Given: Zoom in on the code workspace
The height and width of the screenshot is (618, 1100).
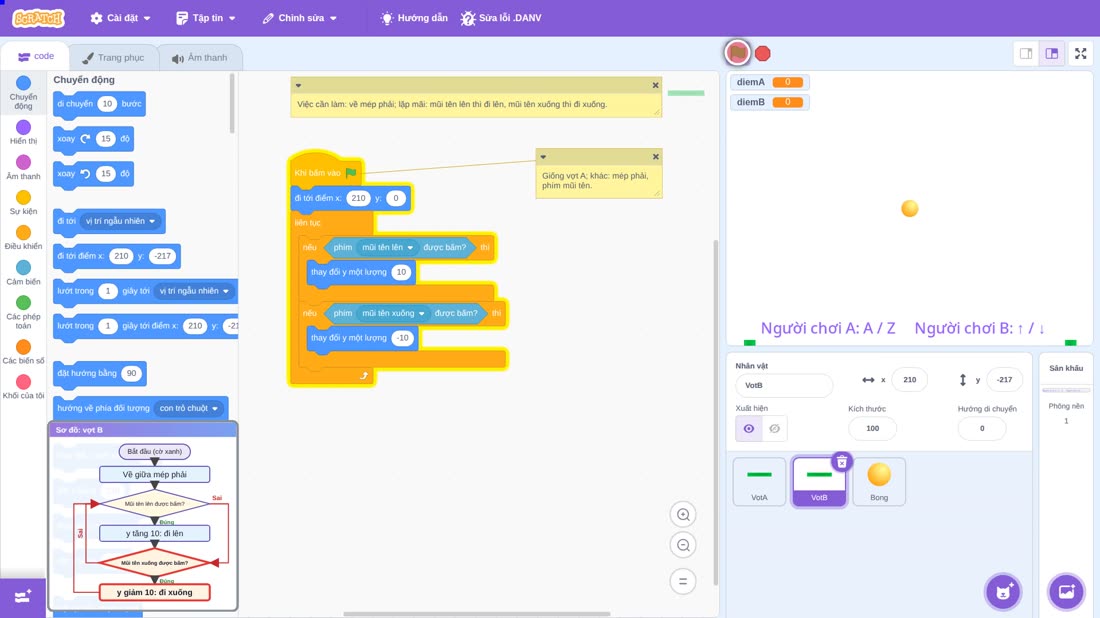Looking at the screenshot, I should [683, 514].
